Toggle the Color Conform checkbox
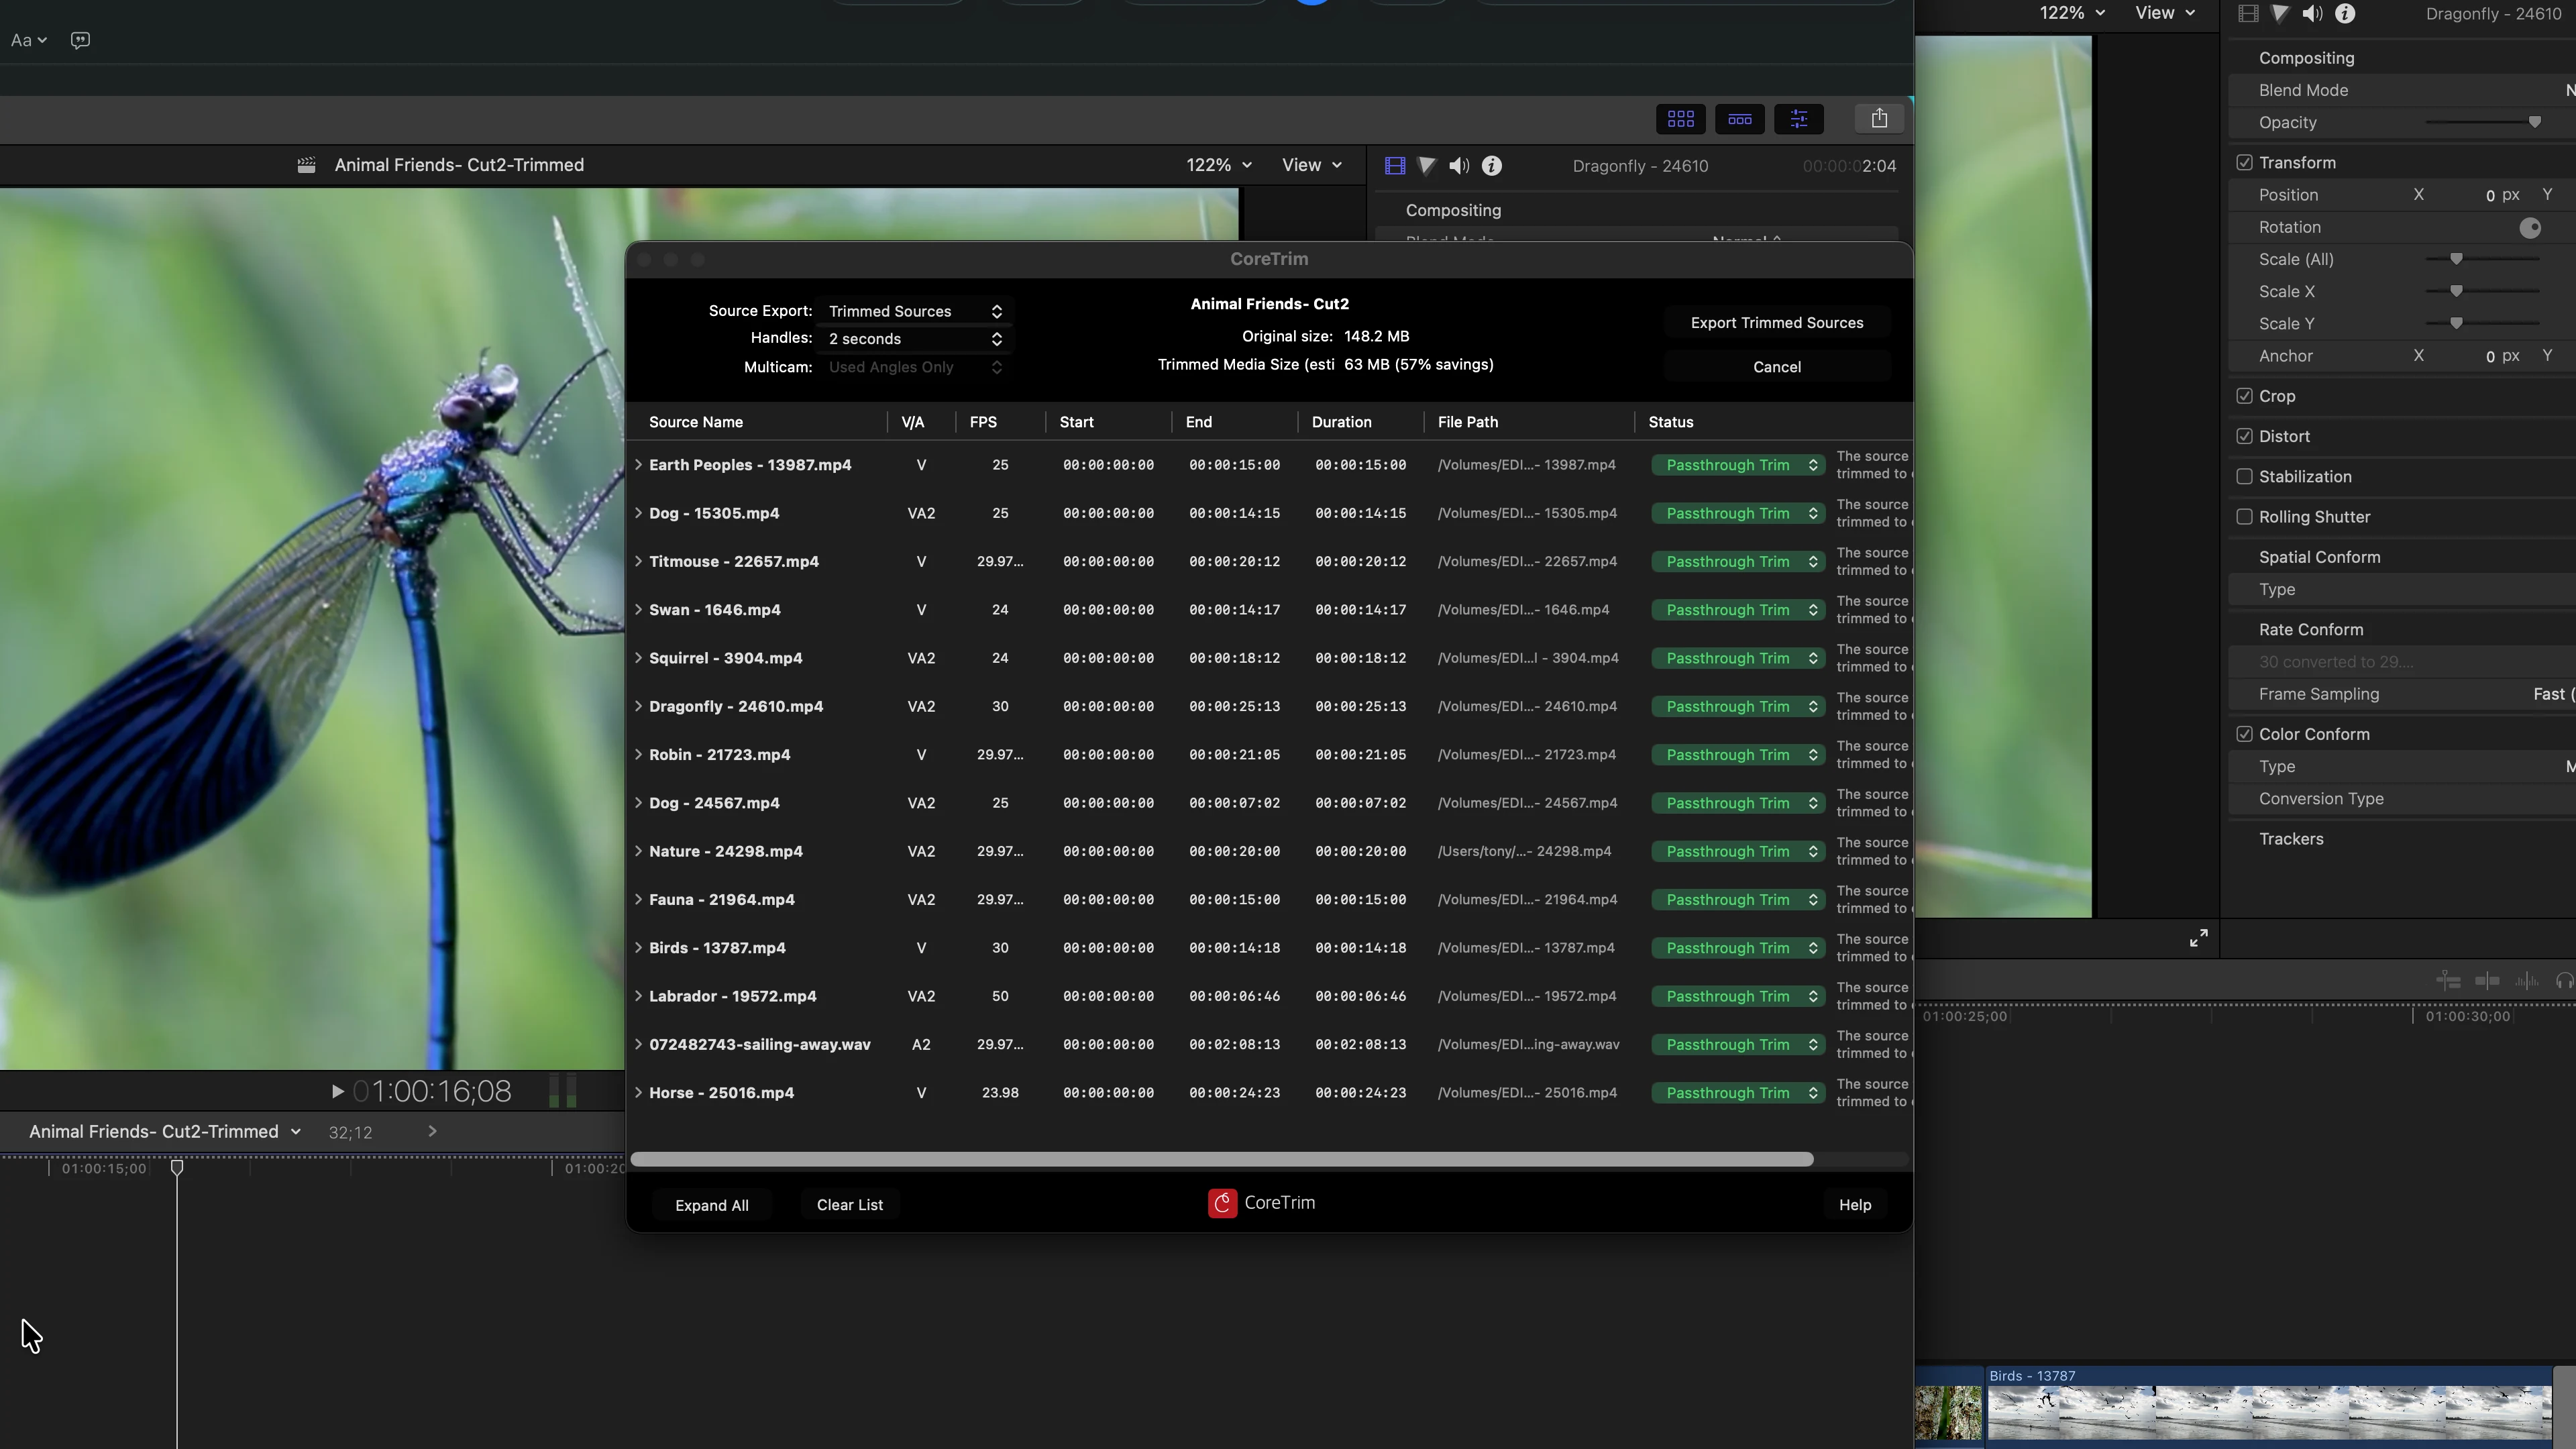This screenshot has height=1449, width=2576. (2245, 734)
